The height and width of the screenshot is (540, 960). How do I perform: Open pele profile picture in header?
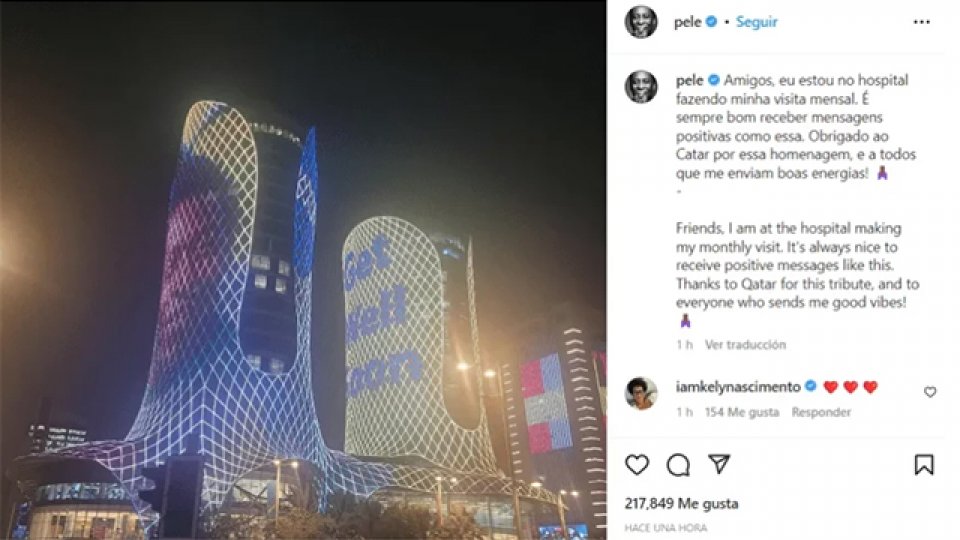(641, 21)
